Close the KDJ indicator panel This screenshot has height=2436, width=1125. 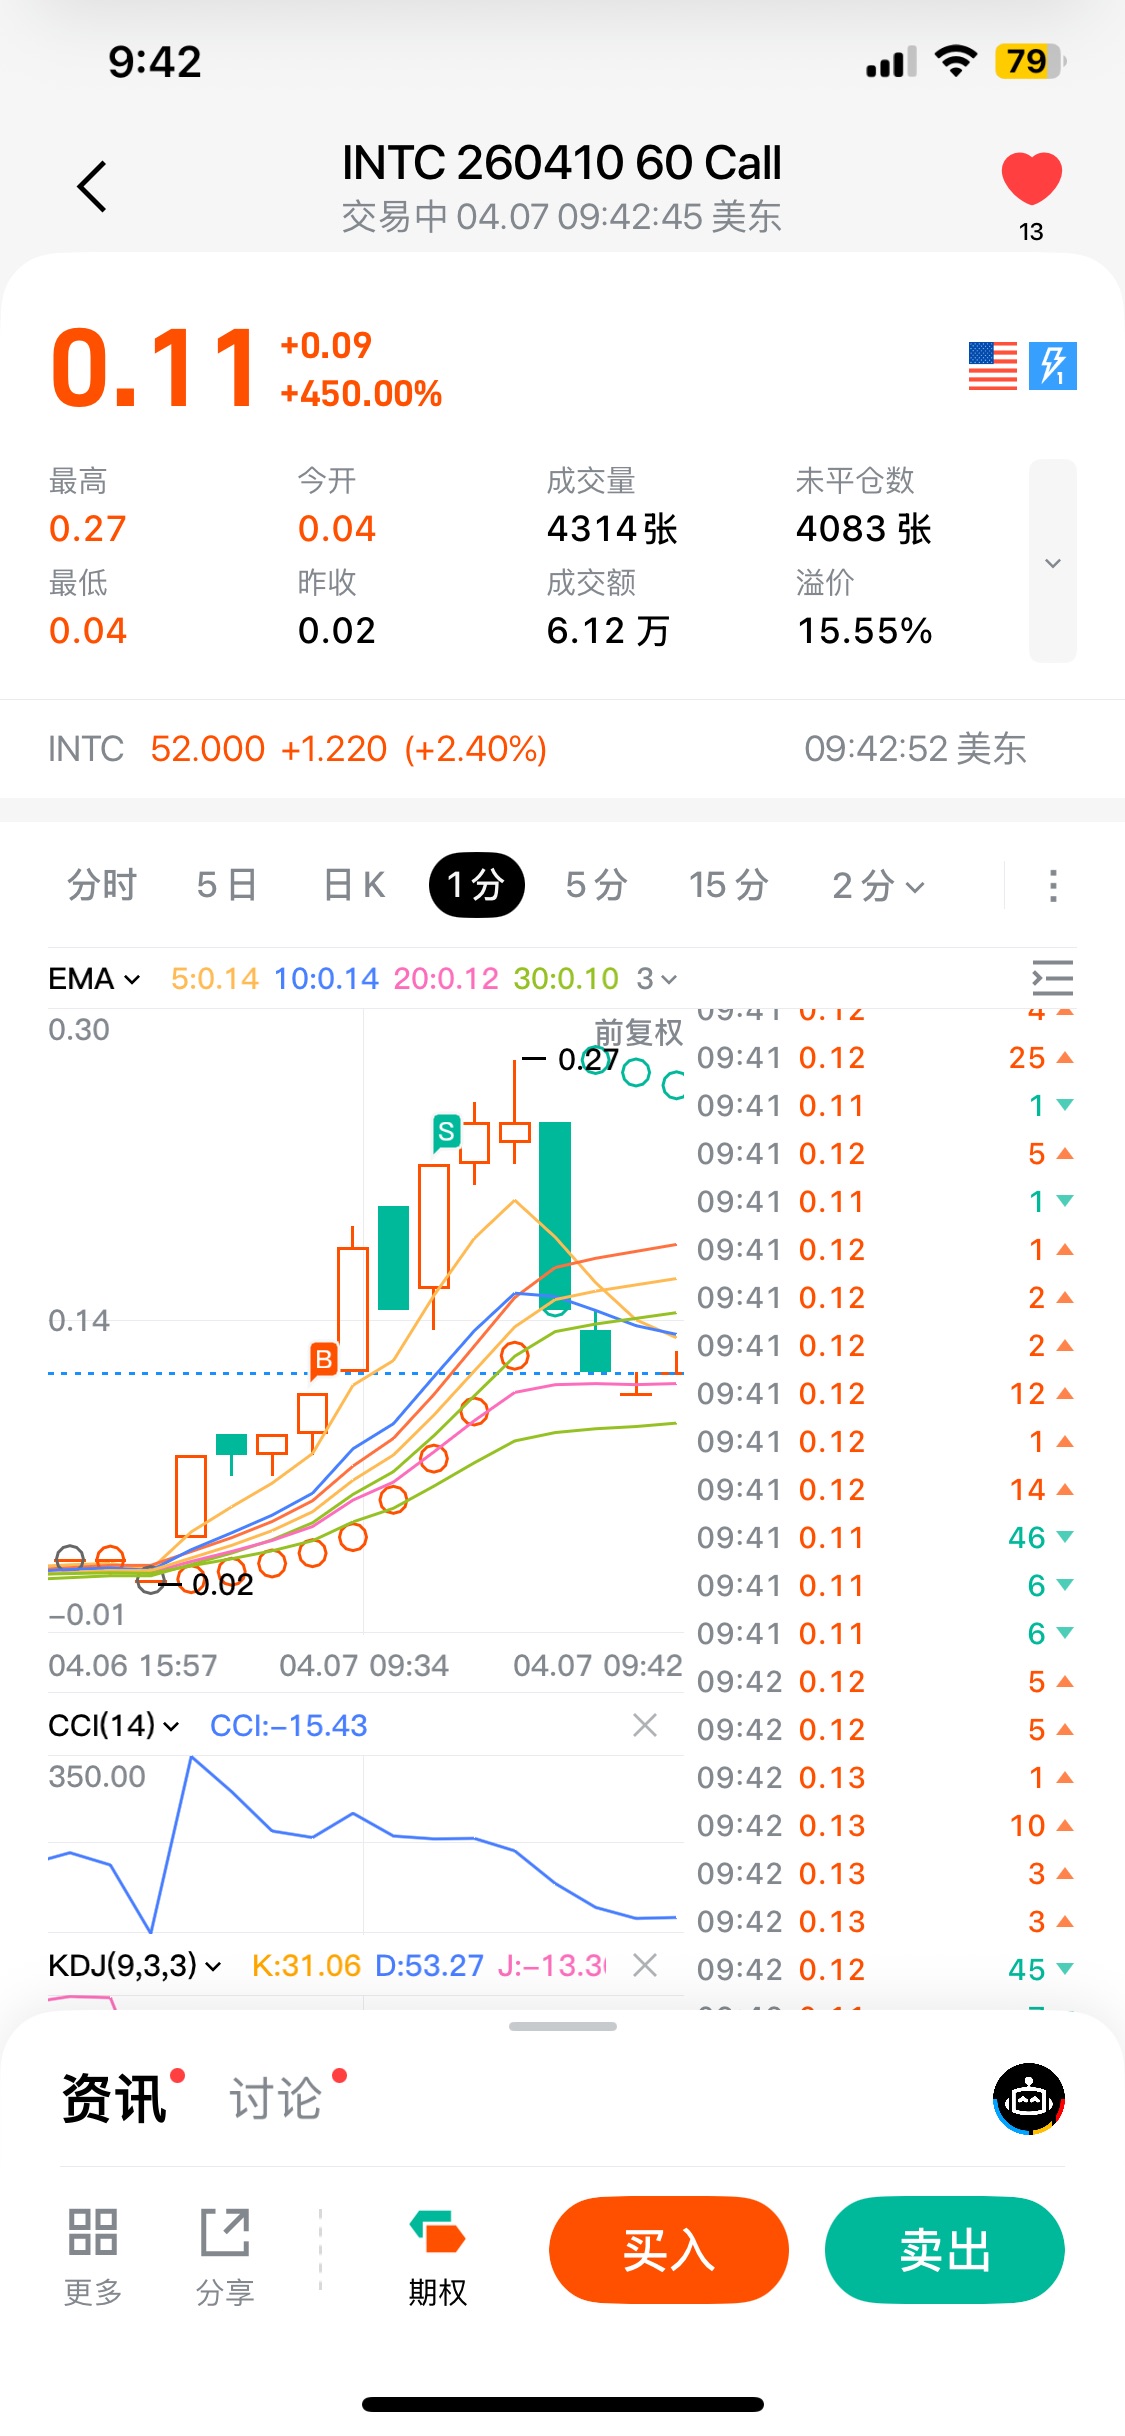pos(645,1965)
